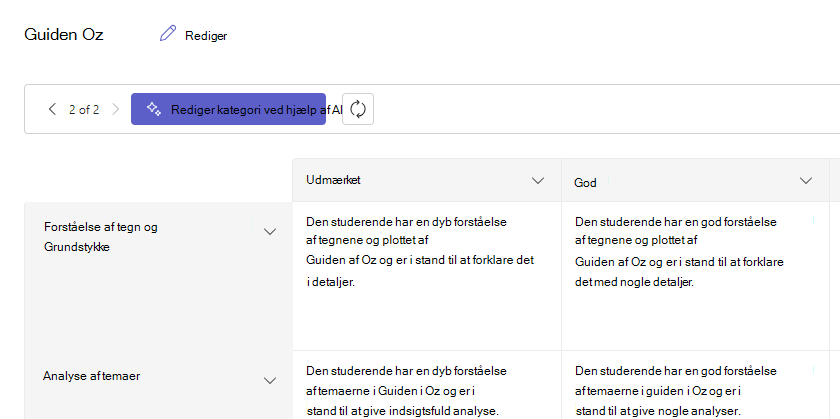Click the '2 of 2' page indicator
The image size is (840, 419).
coord(84,110)
